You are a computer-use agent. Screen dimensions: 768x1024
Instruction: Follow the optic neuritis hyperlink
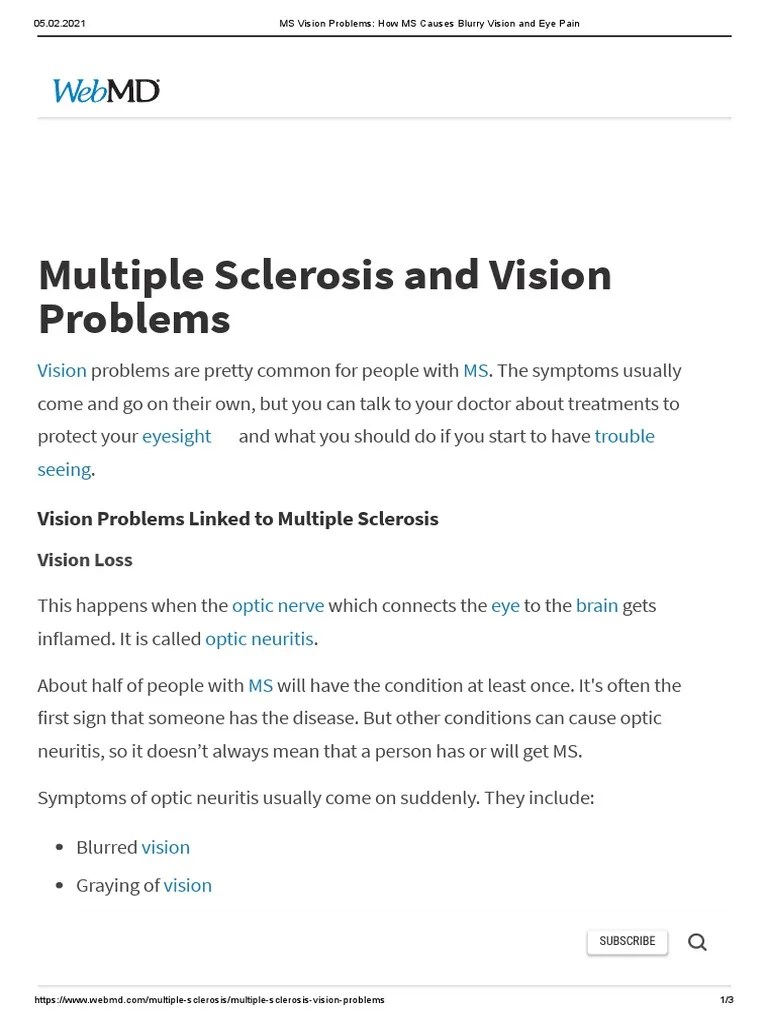(259, 638)
